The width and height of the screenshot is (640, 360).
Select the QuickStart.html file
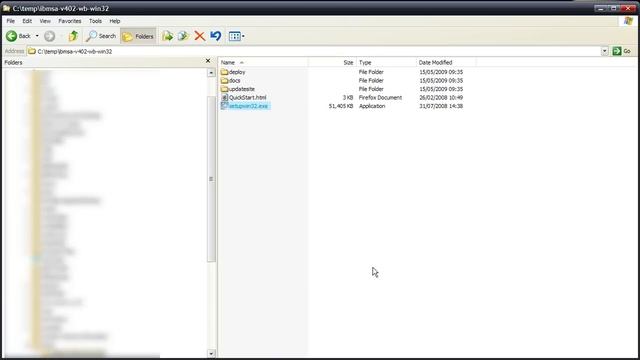(x=244, y=98)
